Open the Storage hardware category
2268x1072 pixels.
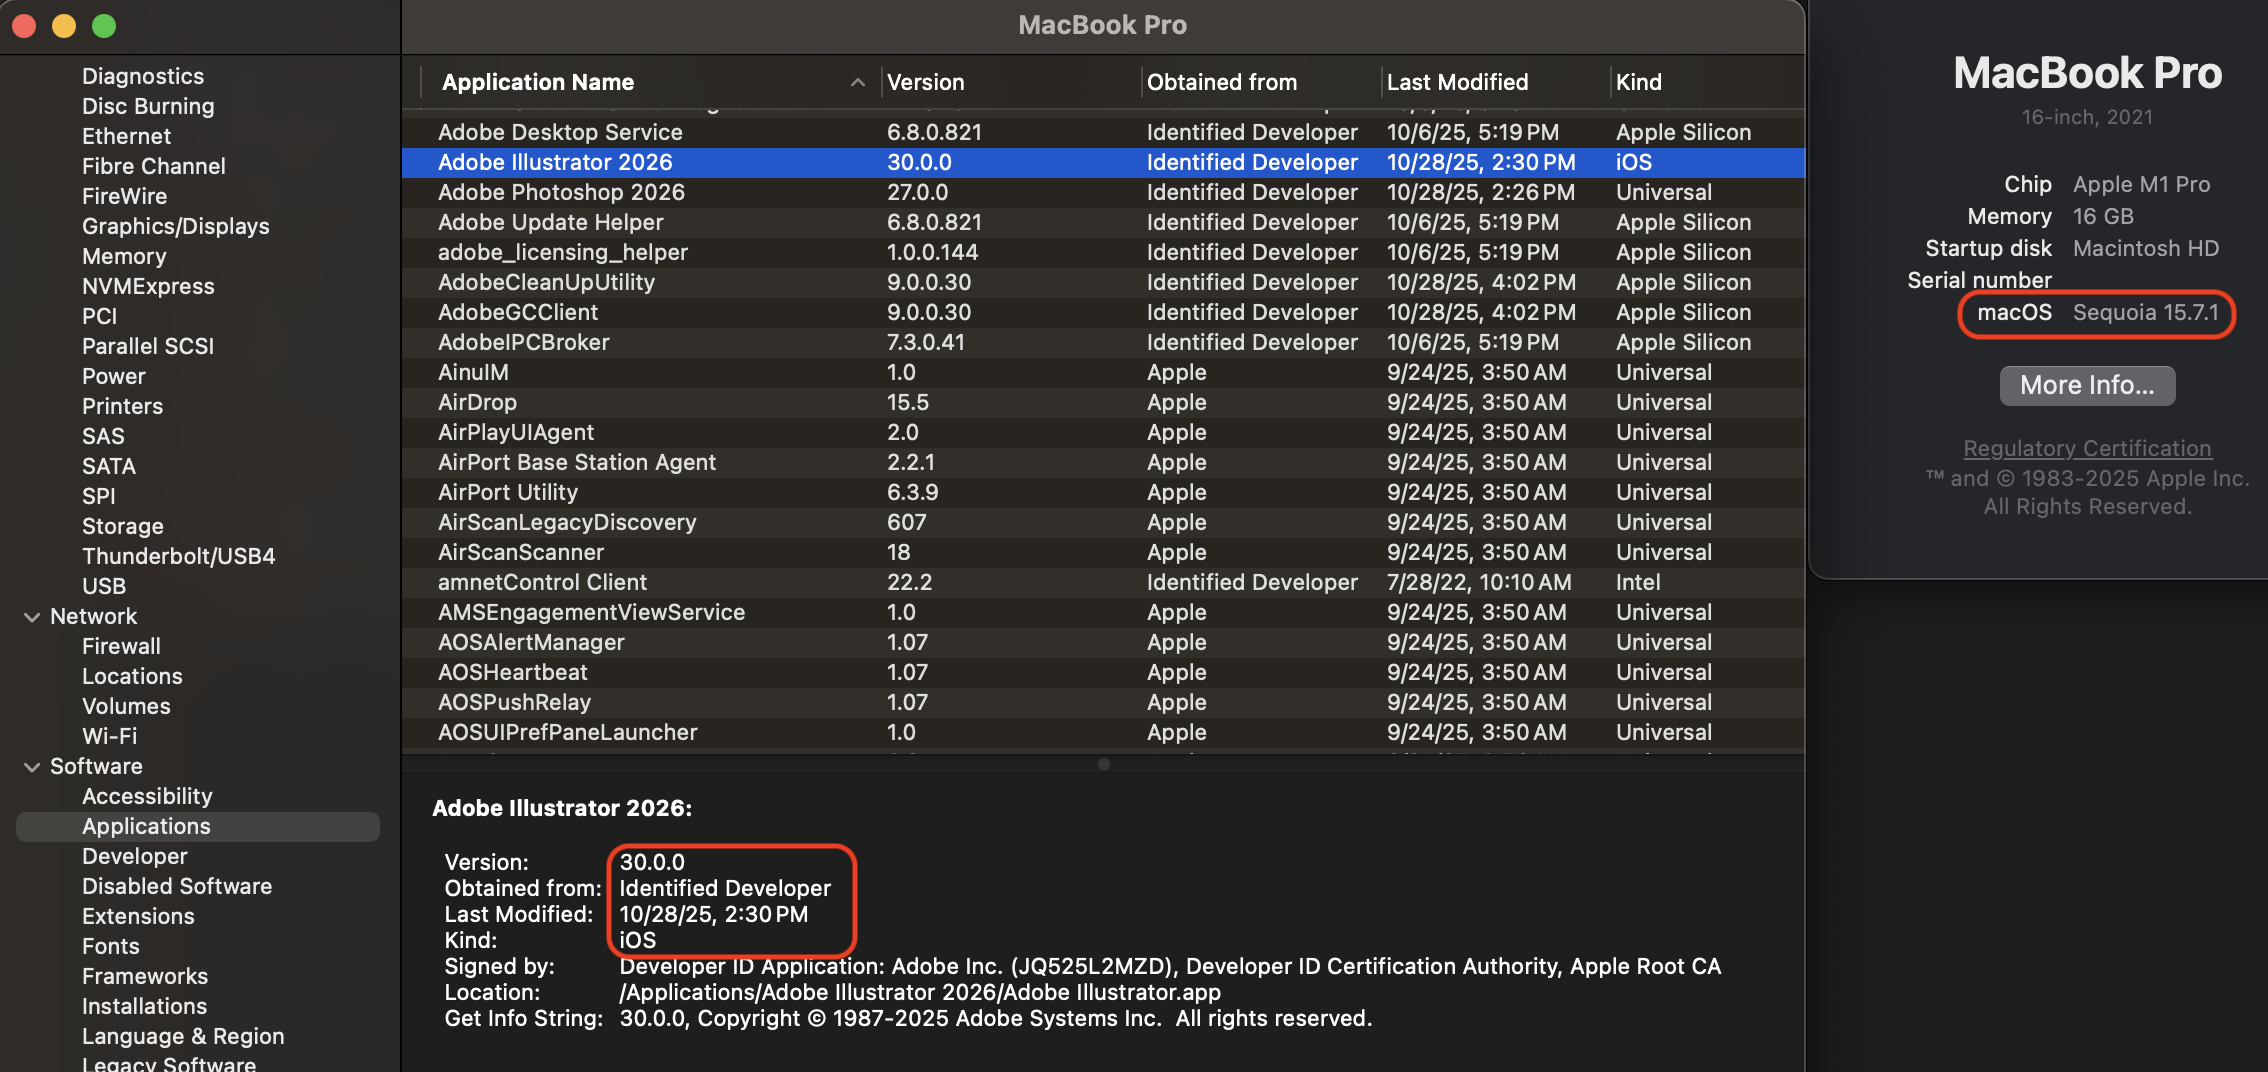(x=122, y=526)
